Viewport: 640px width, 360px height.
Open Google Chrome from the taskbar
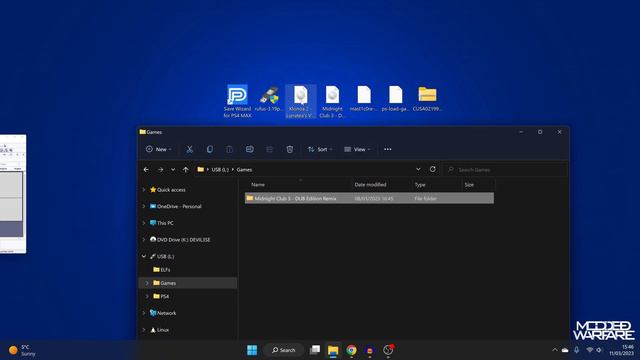coord(351,350)
